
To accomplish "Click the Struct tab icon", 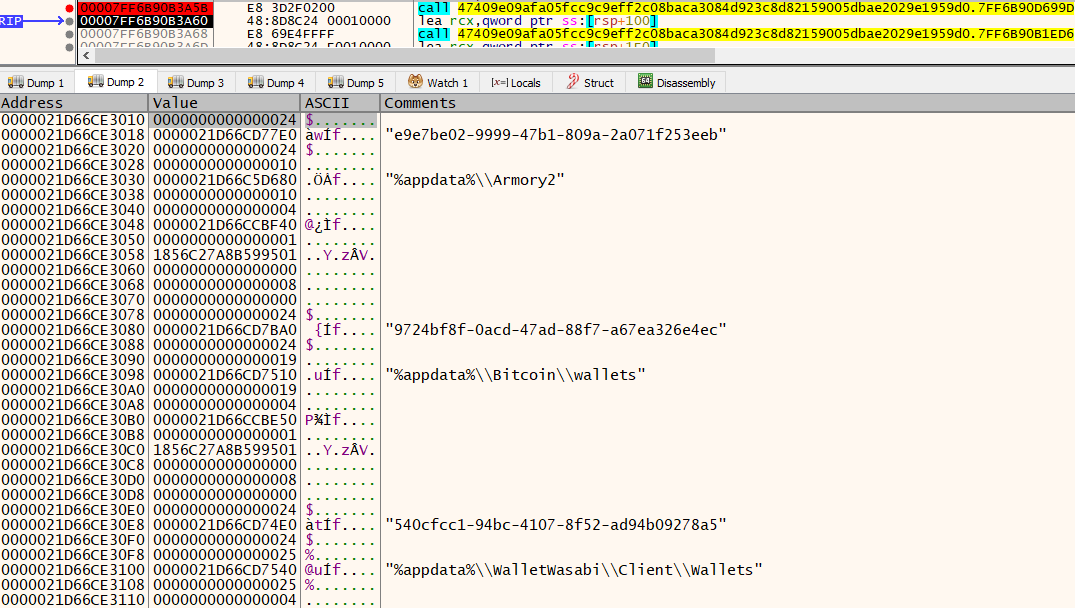I will (573, 83).
